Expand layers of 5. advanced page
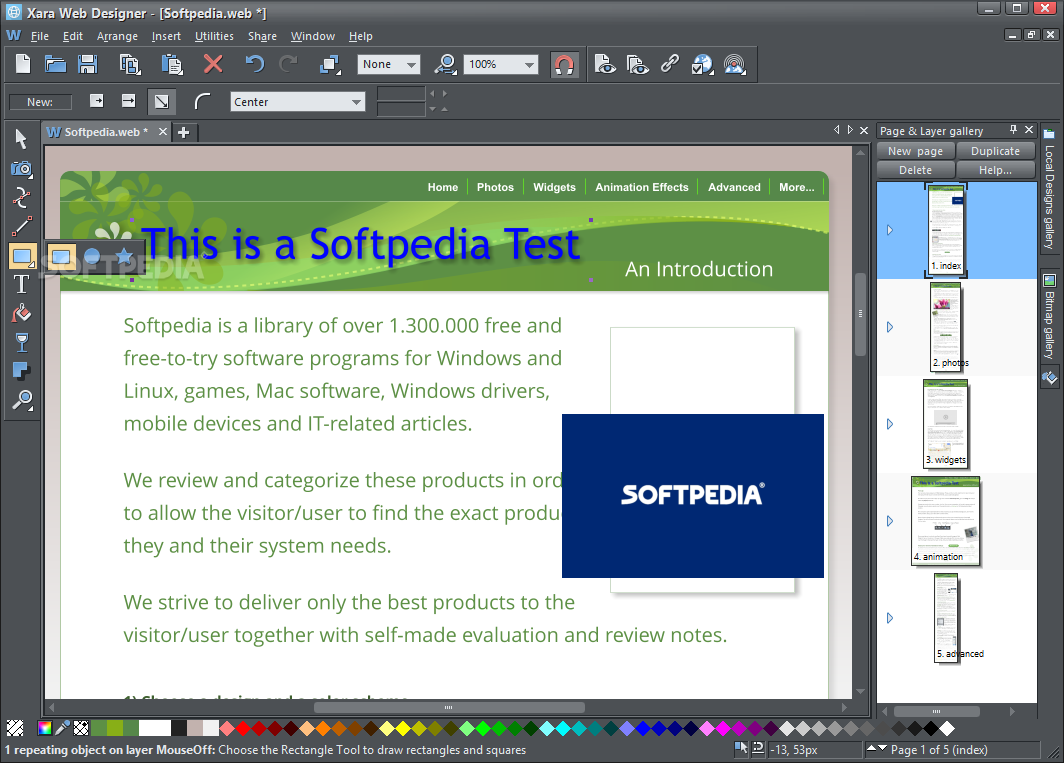Viewport: 1064px width, 763px height. (890, 618)
